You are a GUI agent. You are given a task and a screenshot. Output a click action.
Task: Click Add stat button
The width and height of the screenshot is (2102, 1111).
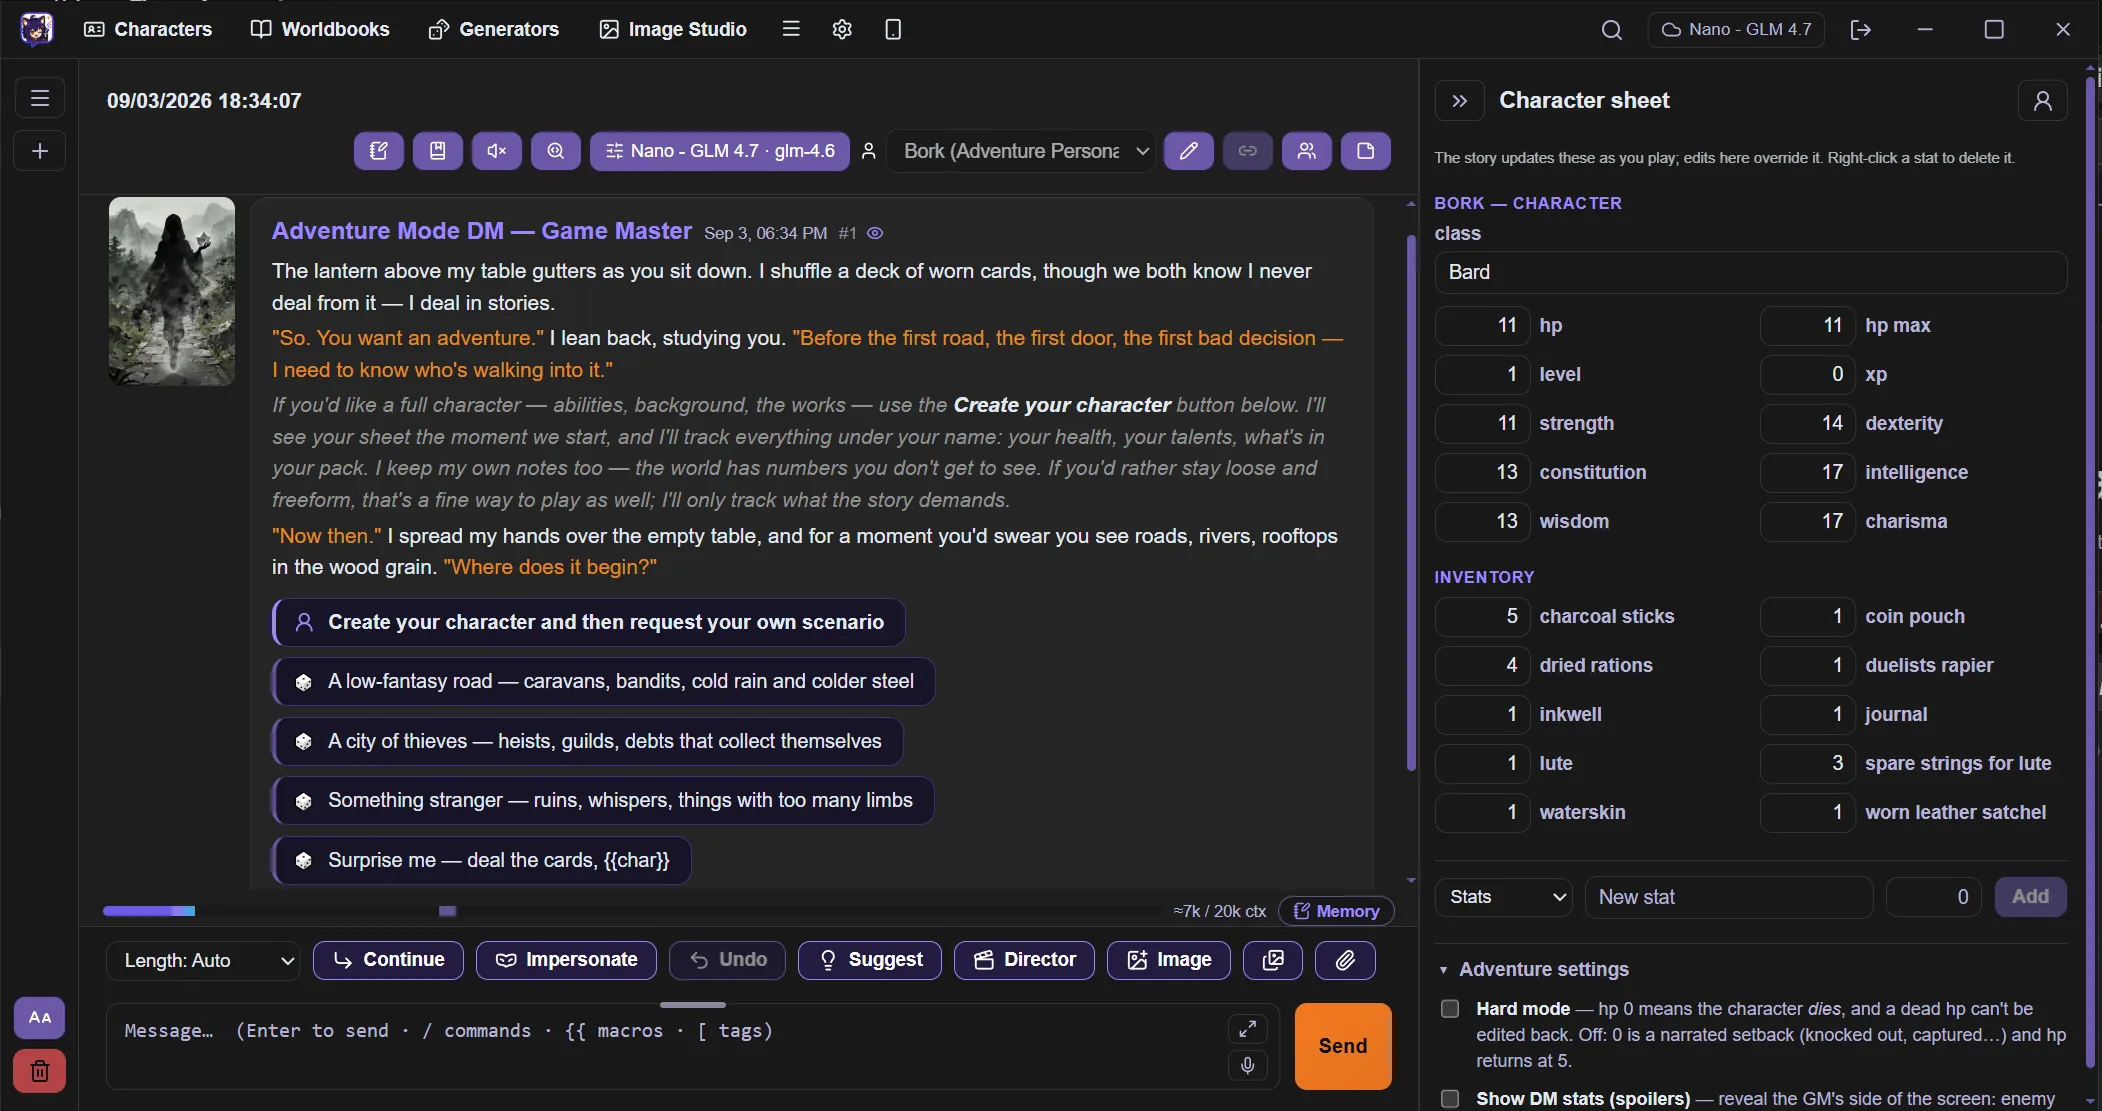pyautogui.click(x=2030, y=897)
